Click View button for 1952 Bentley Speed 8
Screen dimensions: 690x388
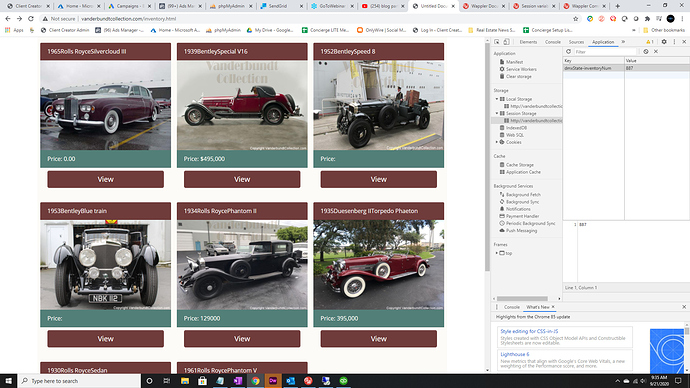(x=378, y=179)
